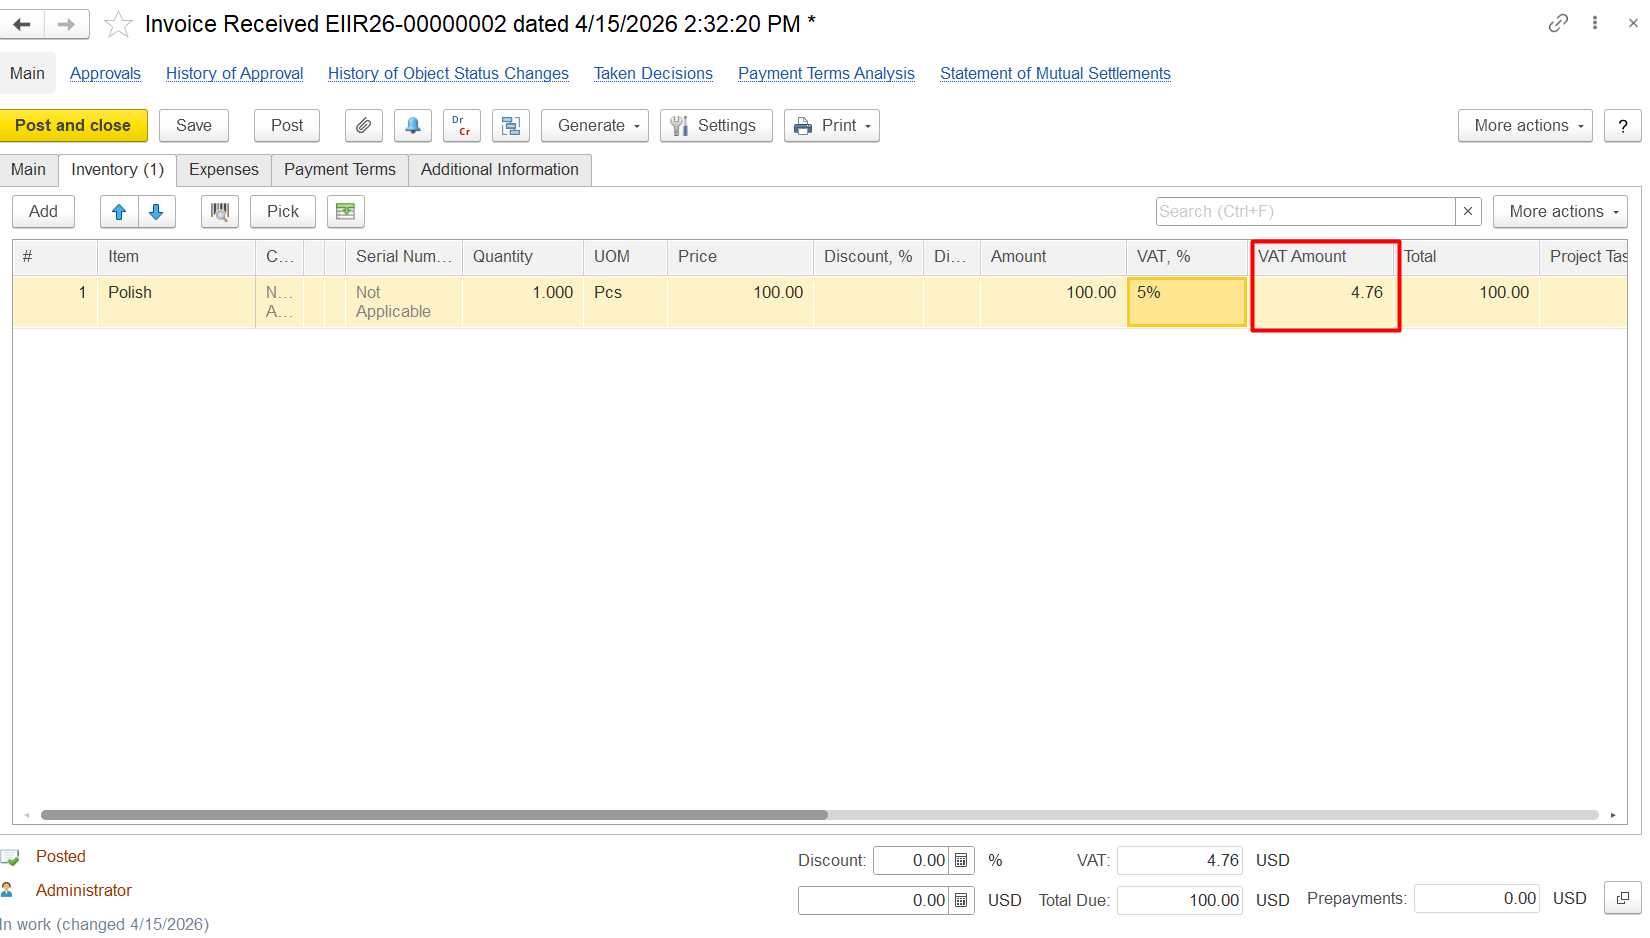Open the Dr/Cr accounting entries icon

point(461,126)
